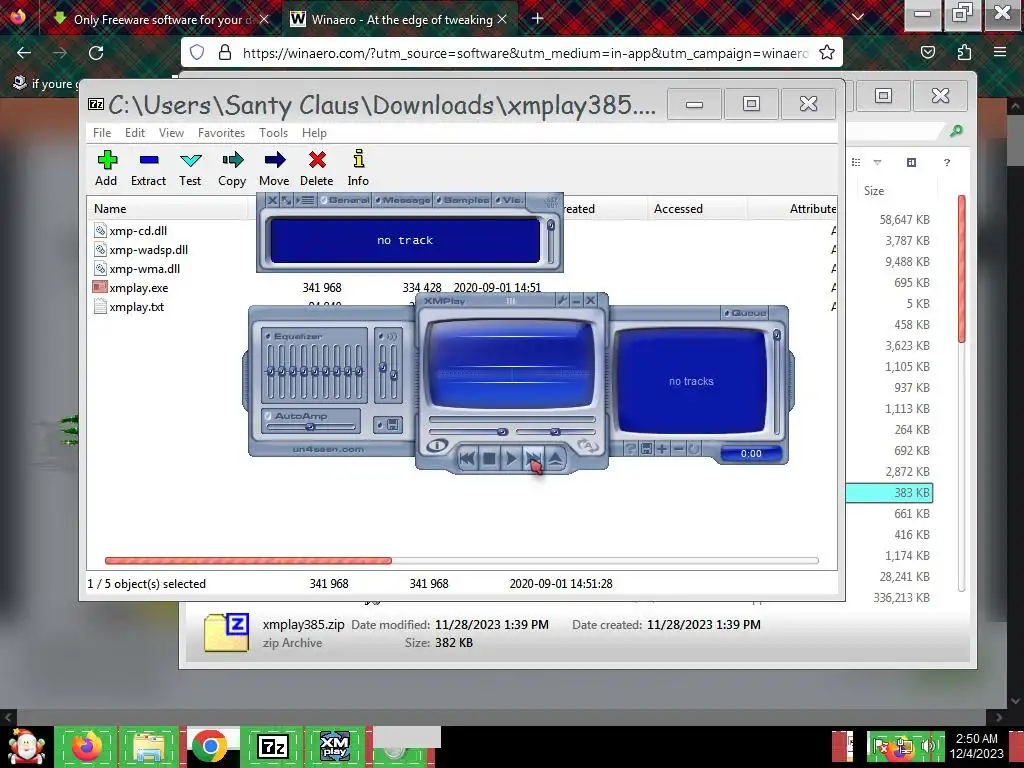Click the XMPlay balance slider knob
1024x768 pixels.
click(x=554, y=432)
